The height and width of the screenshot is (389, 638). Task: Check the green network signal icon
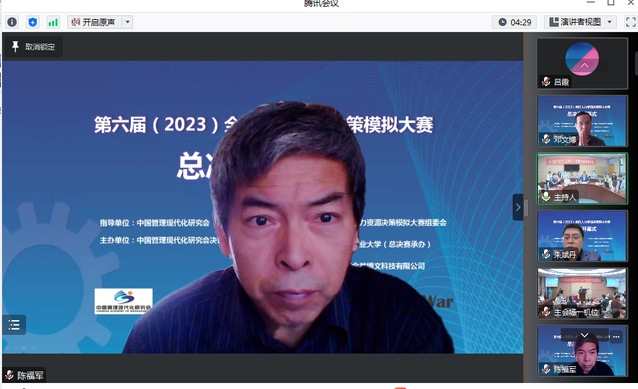[53, 22]
